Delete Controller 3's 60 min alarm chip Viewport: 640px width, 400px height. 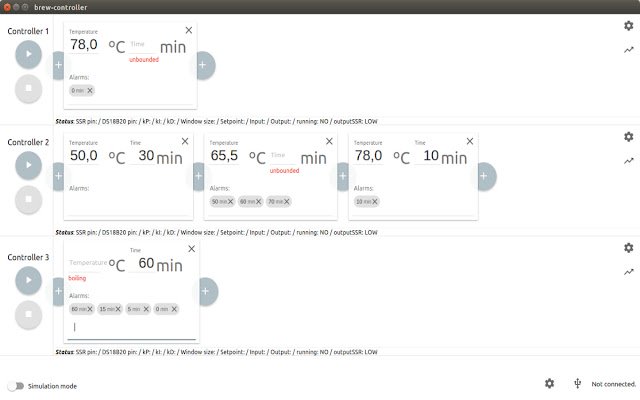[x=90, y=309]
